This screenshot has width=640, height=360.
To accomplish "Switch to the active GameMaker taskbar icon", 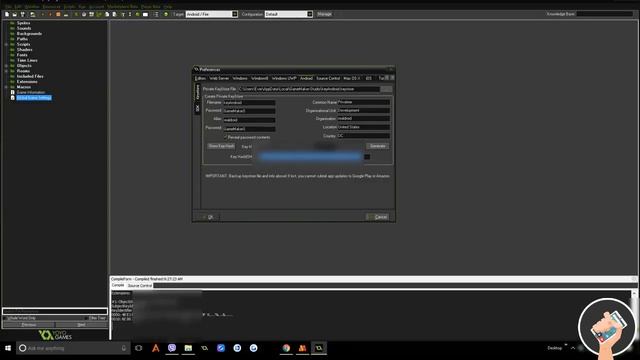I will (x=319, y=348).
